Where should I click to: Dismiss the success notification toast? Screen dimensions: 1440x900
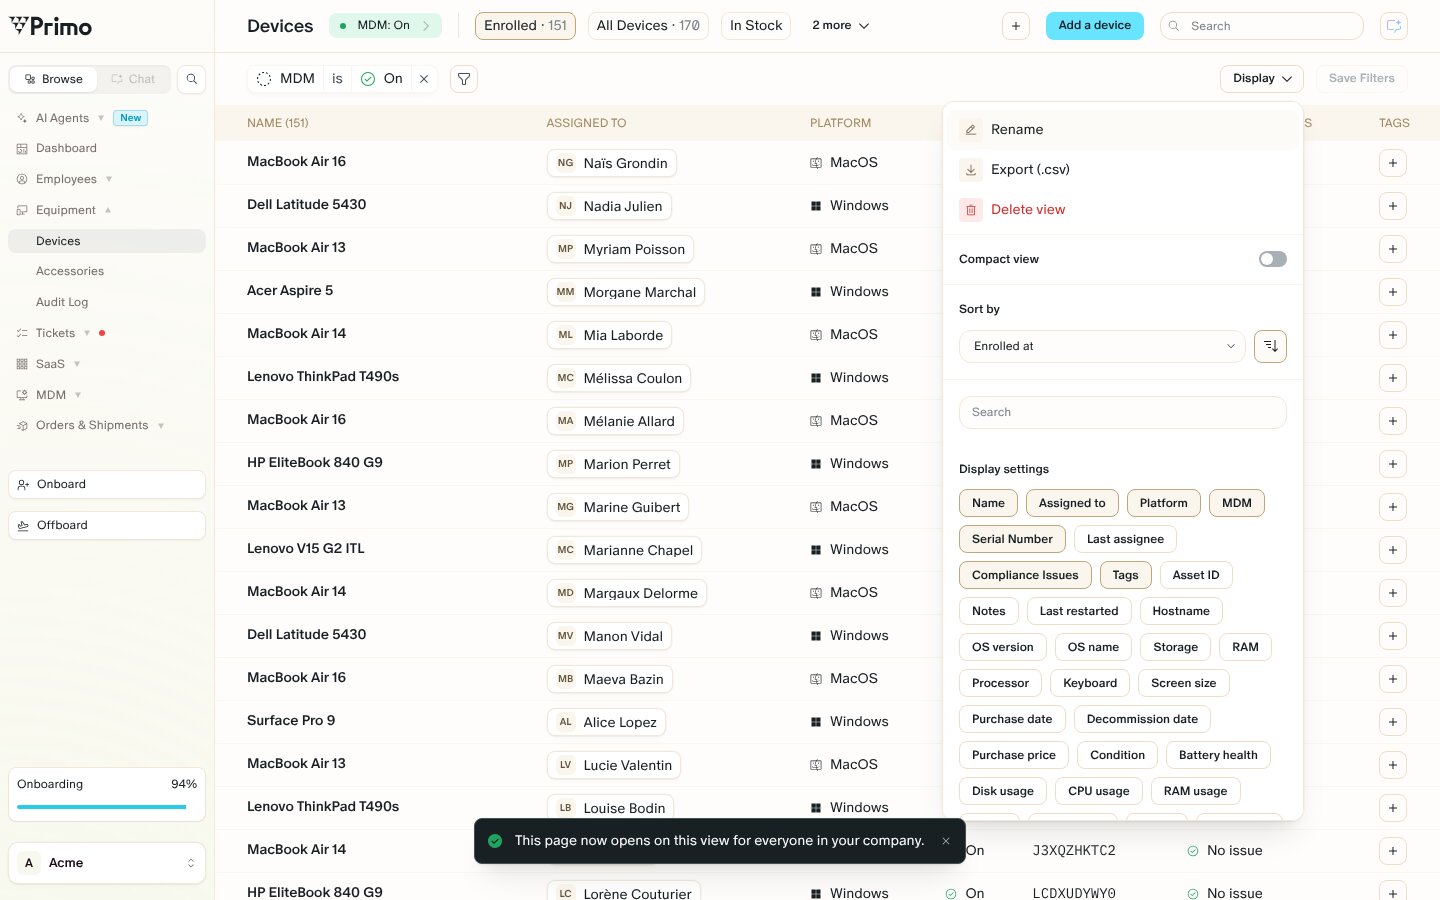coord(946,841)
